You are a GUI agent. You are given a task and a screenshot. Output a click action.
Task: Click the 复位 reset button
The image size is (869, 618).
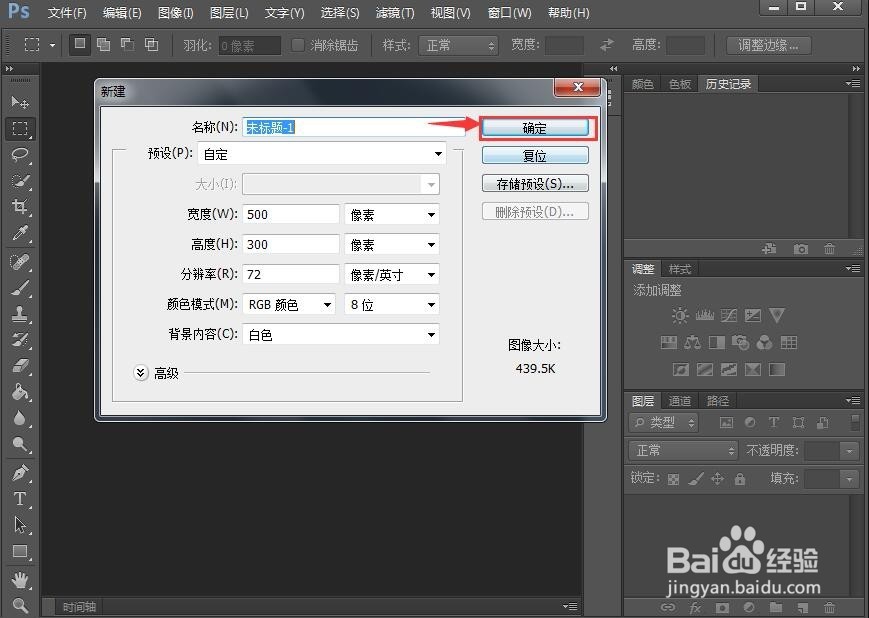tap(535, 156)
